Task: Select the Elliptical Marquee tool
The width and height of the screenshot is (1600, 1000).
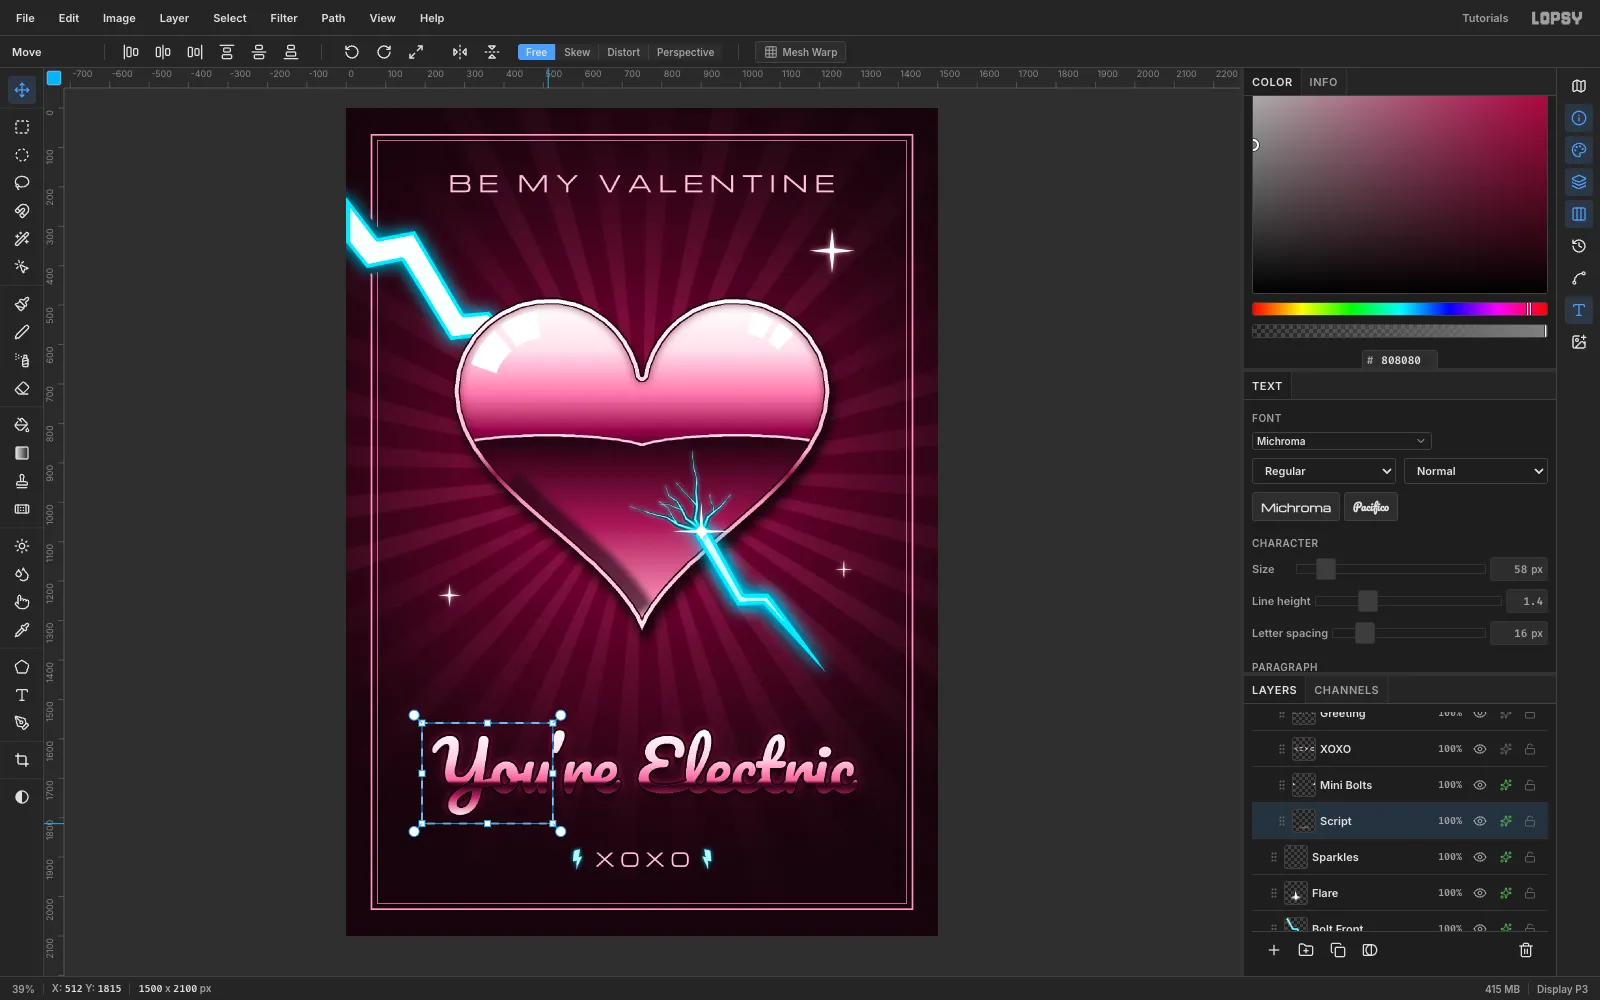Action: [x=22, y=155]
